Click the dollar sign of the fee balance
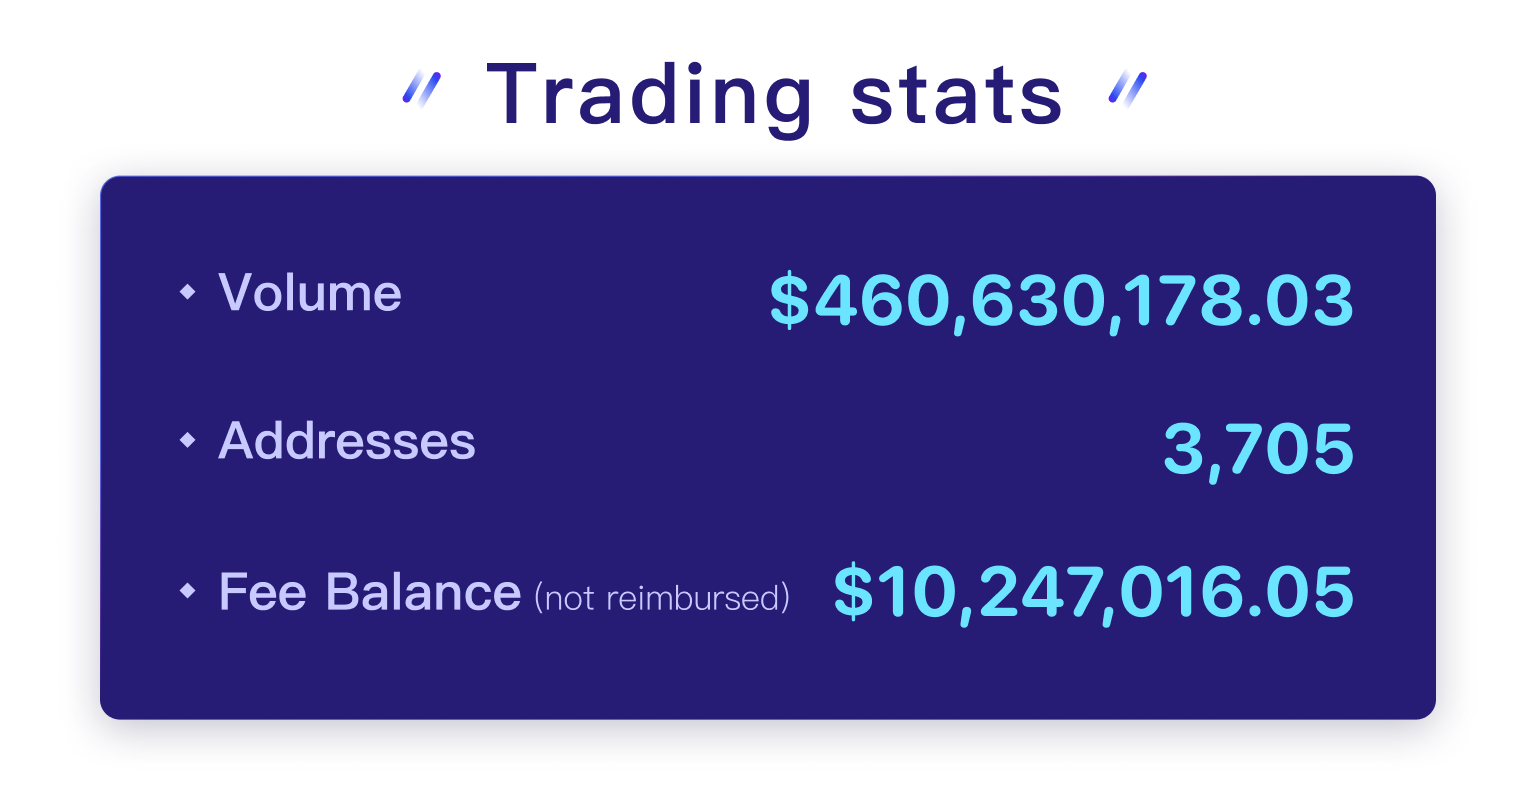The image size is (1536, 800). [x=853, y=592]
